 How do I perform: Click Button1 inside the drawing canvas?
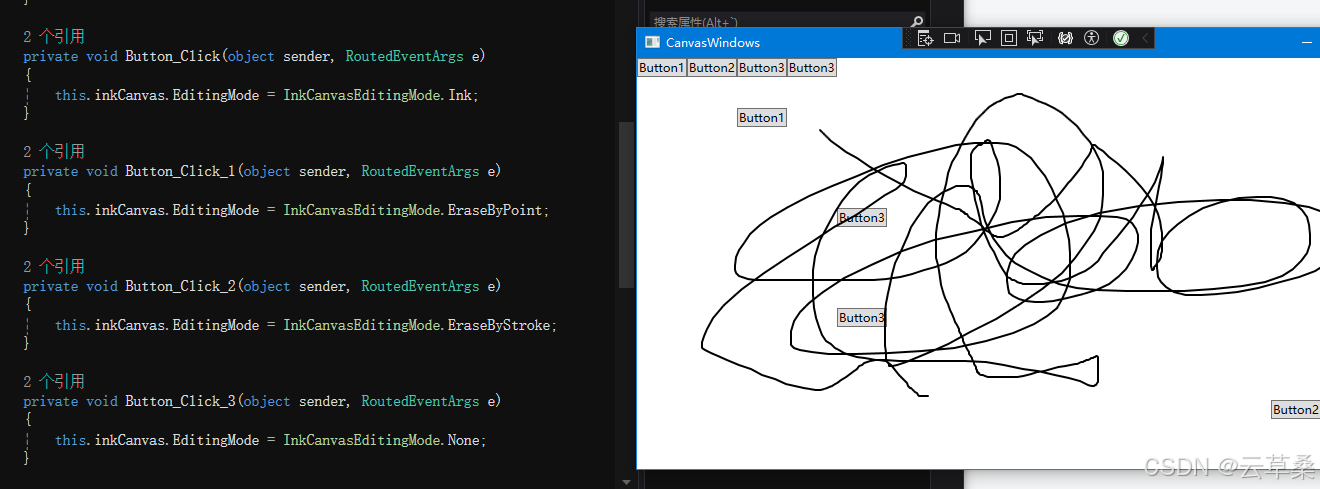pos(762,118)
